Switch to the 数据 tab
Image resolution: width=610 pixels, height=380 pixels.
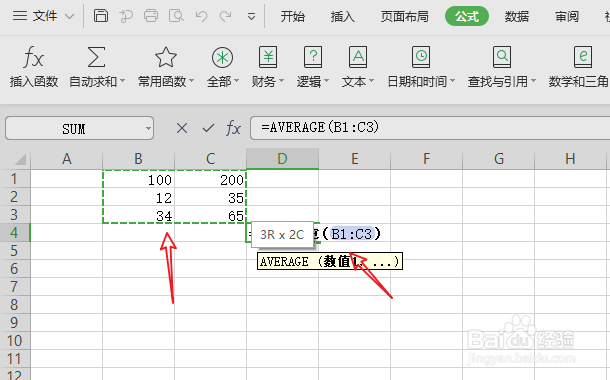517,16
